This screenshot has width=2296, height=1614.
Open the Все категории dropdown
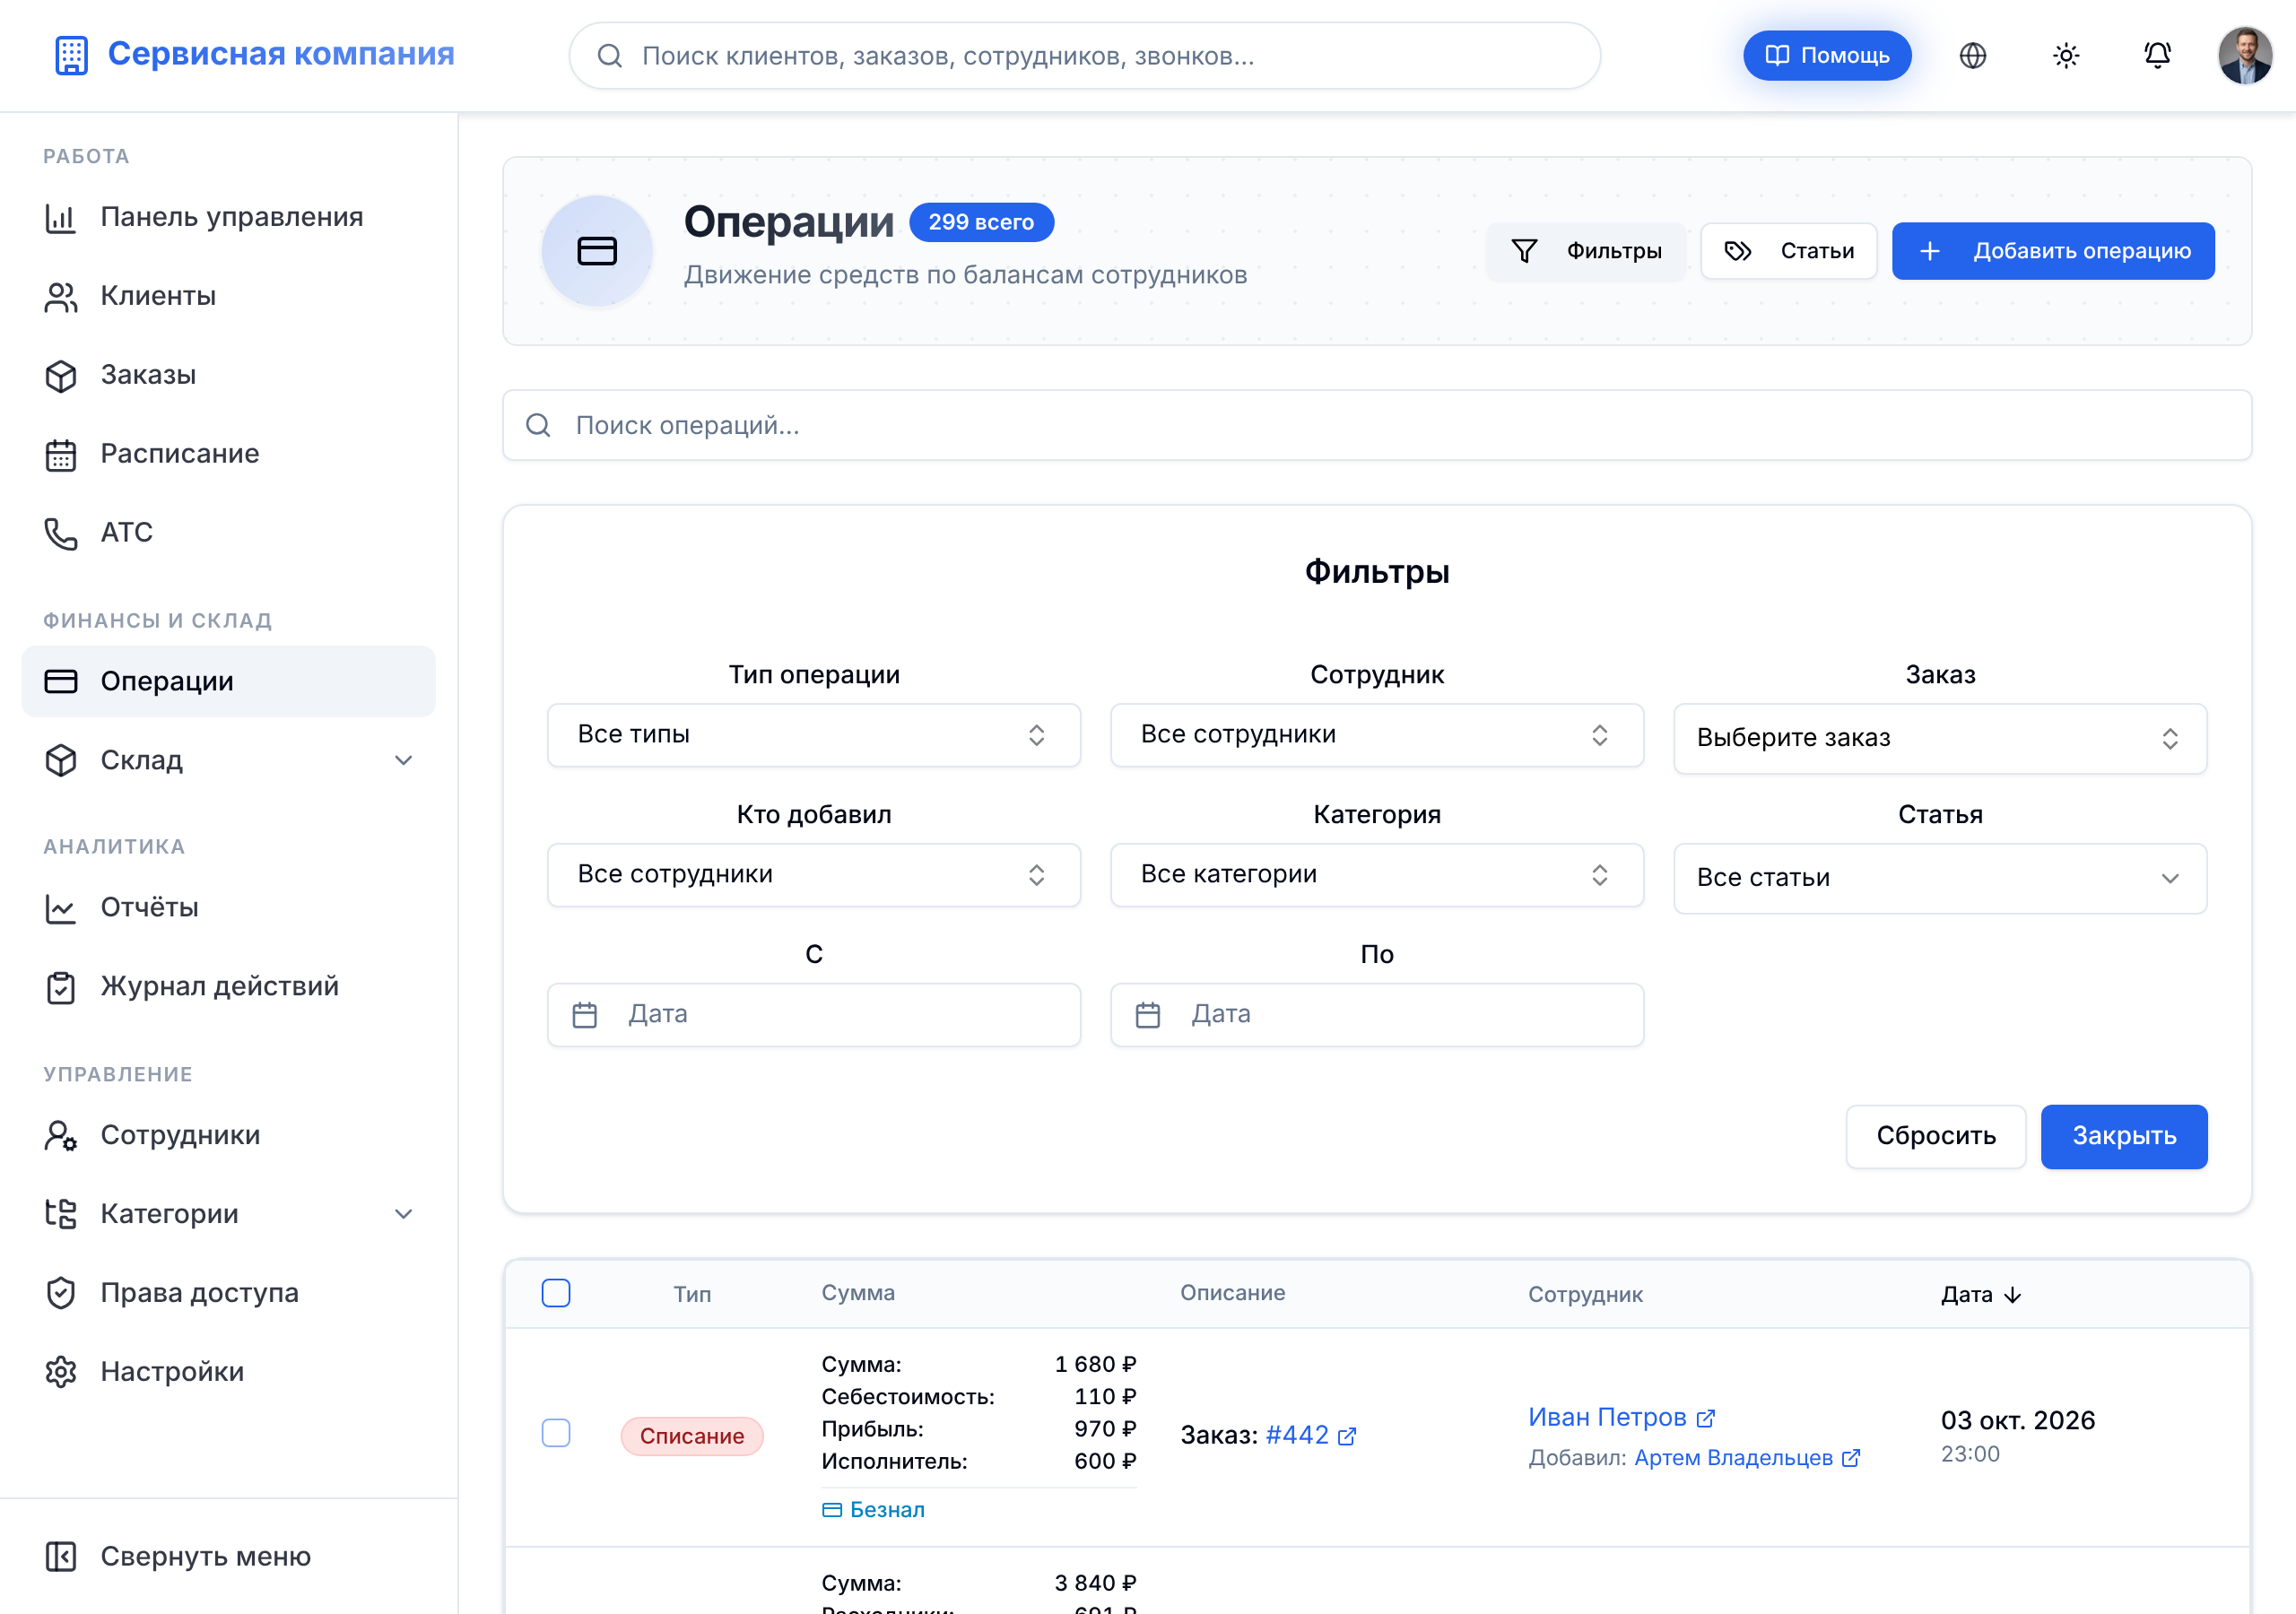point(1377,875)
